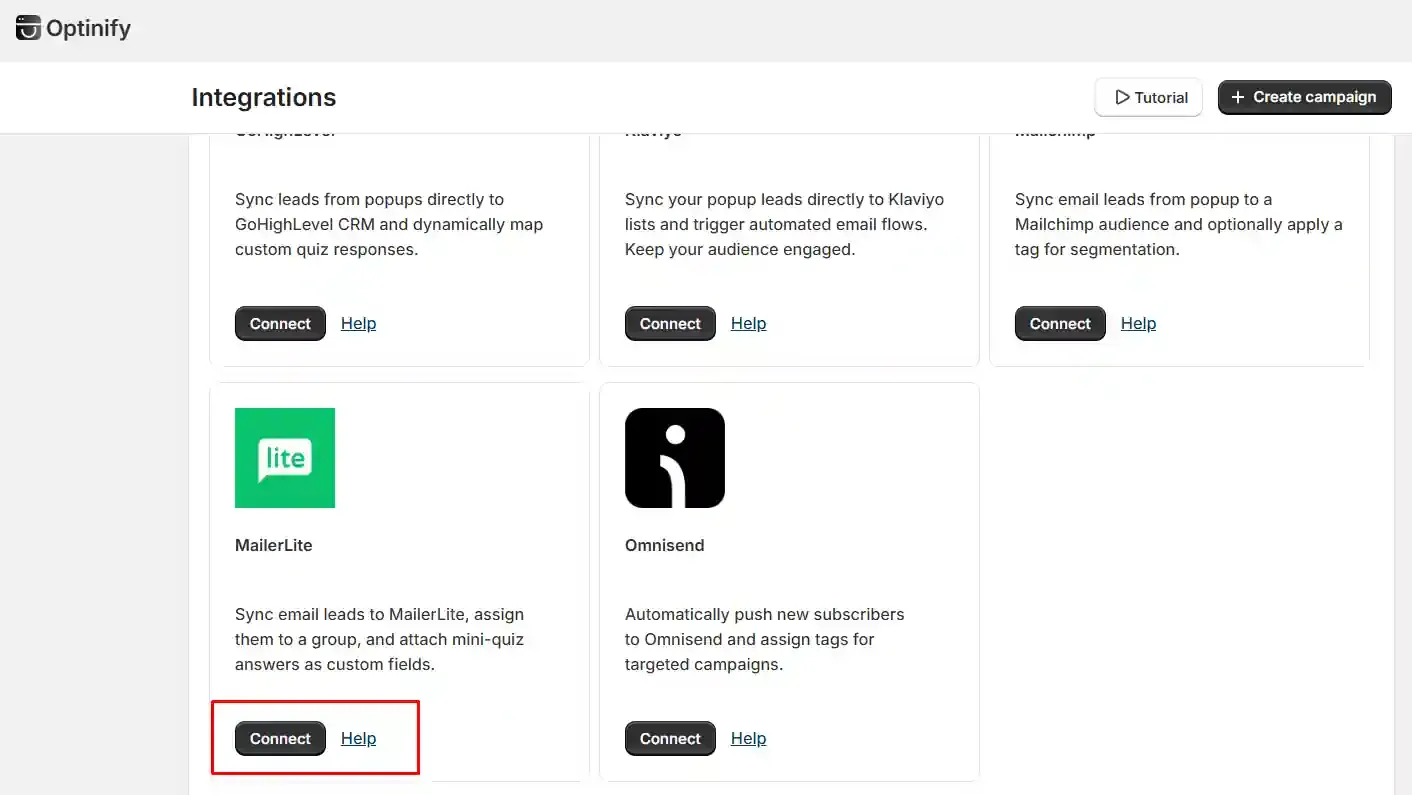This screenshot has width=1412, height=795.
Task: Connect the Klaviyo integration
Action: [670, 324]
